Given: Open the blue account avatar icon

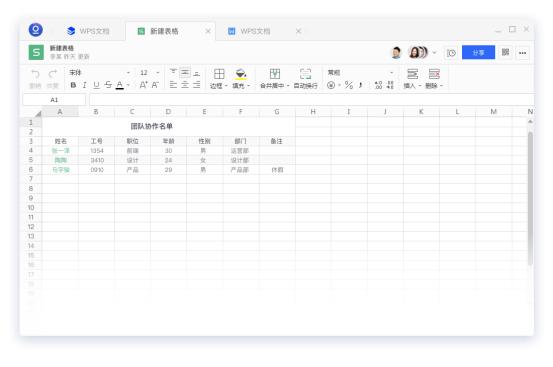Looking at the screenshot, I should [36, 30].
